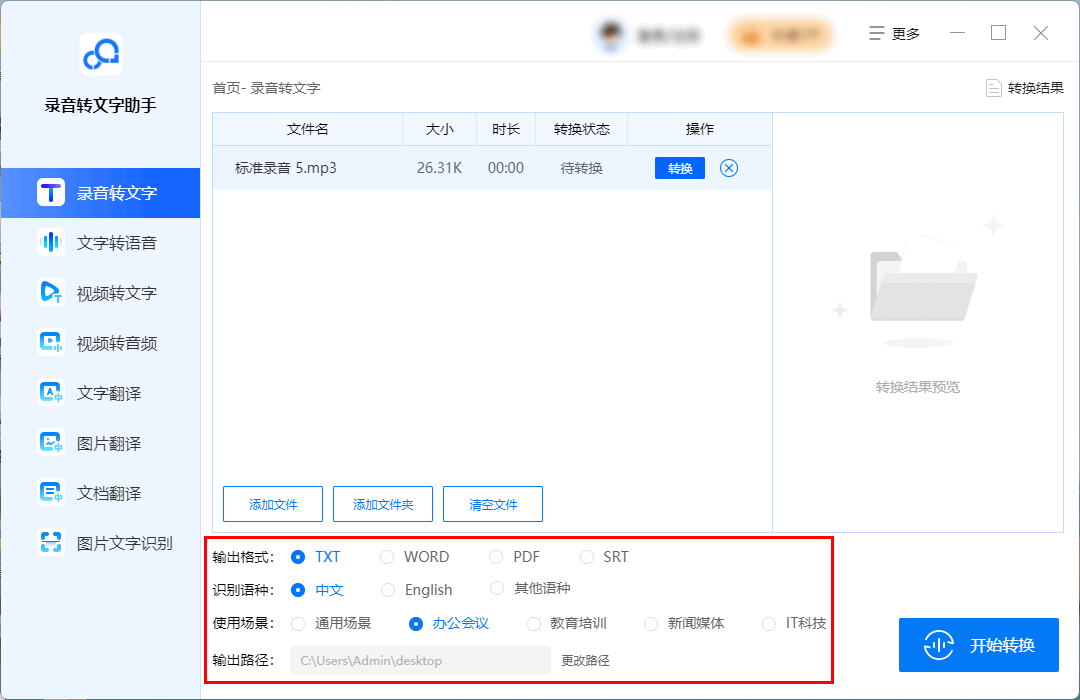Click the 录音转文字 sidebar icon

pos(51,193)
